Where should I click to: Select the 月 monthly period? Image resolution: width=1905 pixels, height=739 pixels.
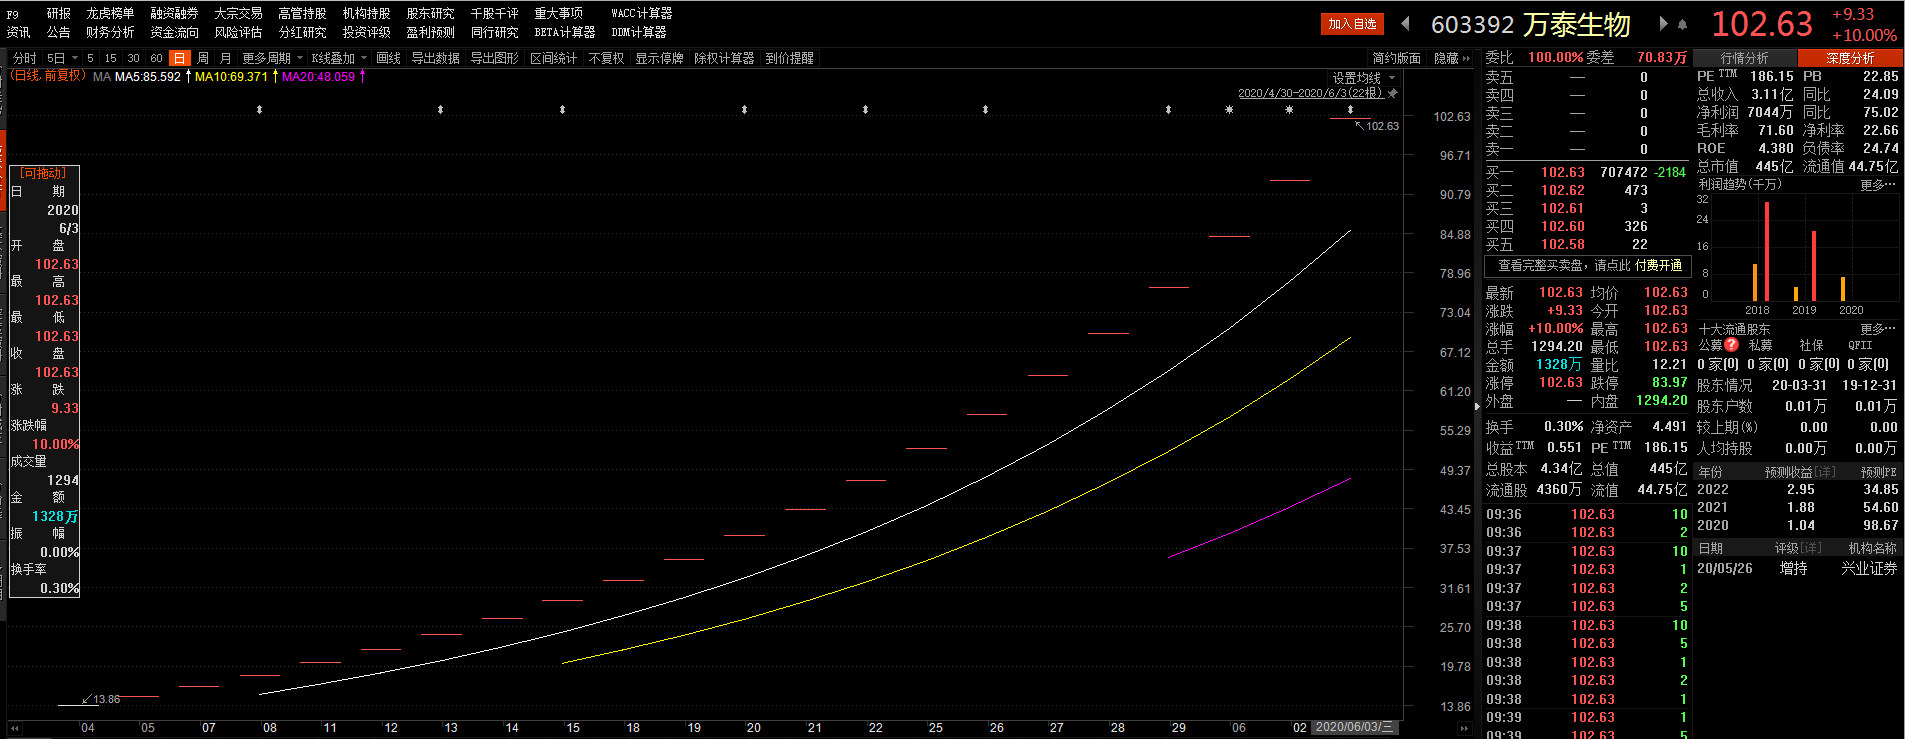click(226, 58)
